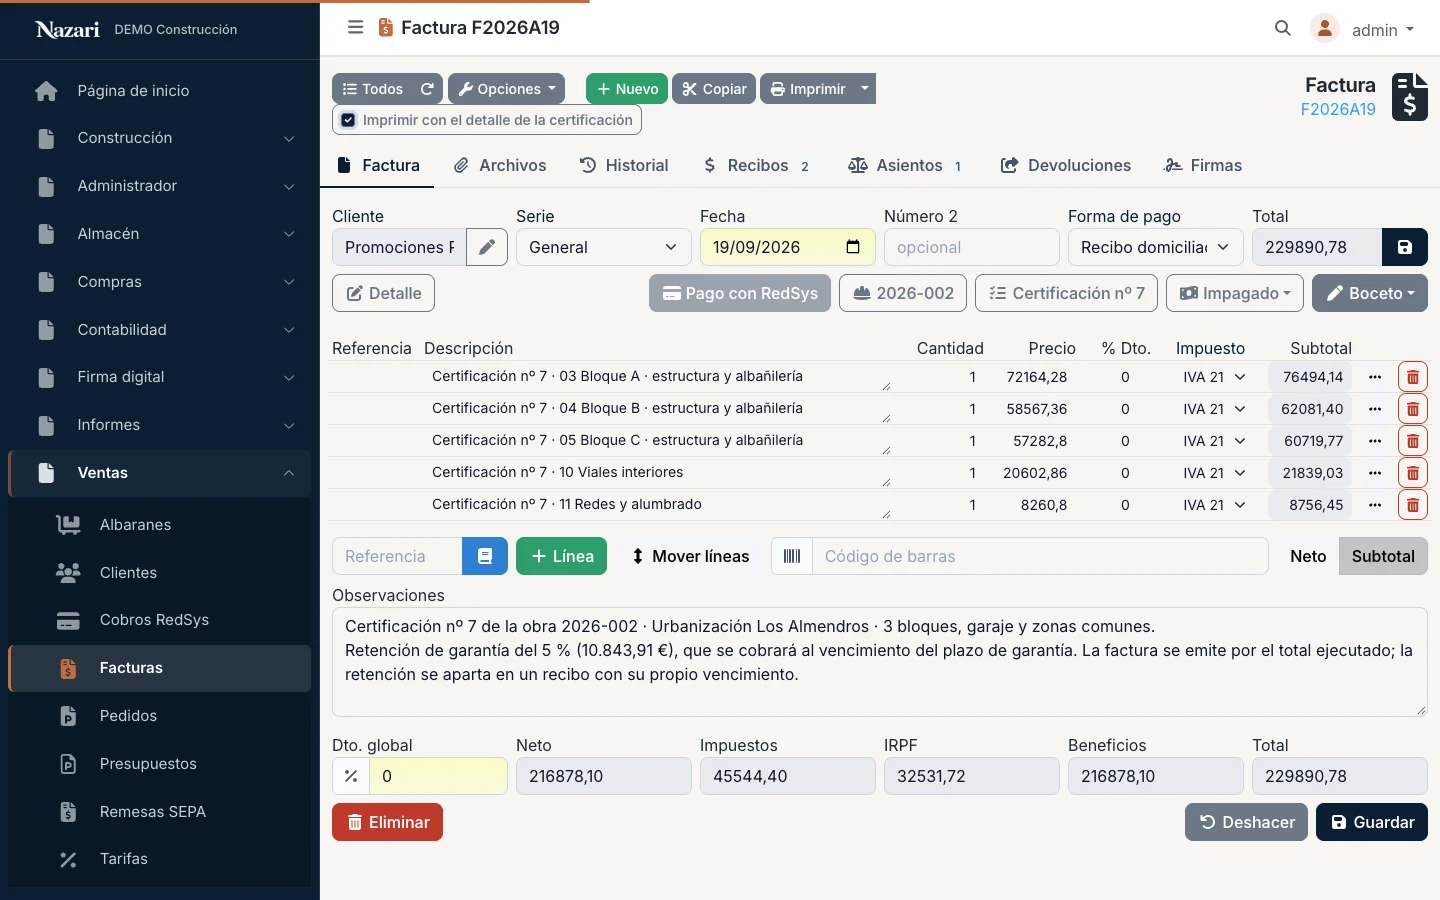Click the barcode icon
The height and width of the screenshot is (900, 1440).
tap(792, 556)
